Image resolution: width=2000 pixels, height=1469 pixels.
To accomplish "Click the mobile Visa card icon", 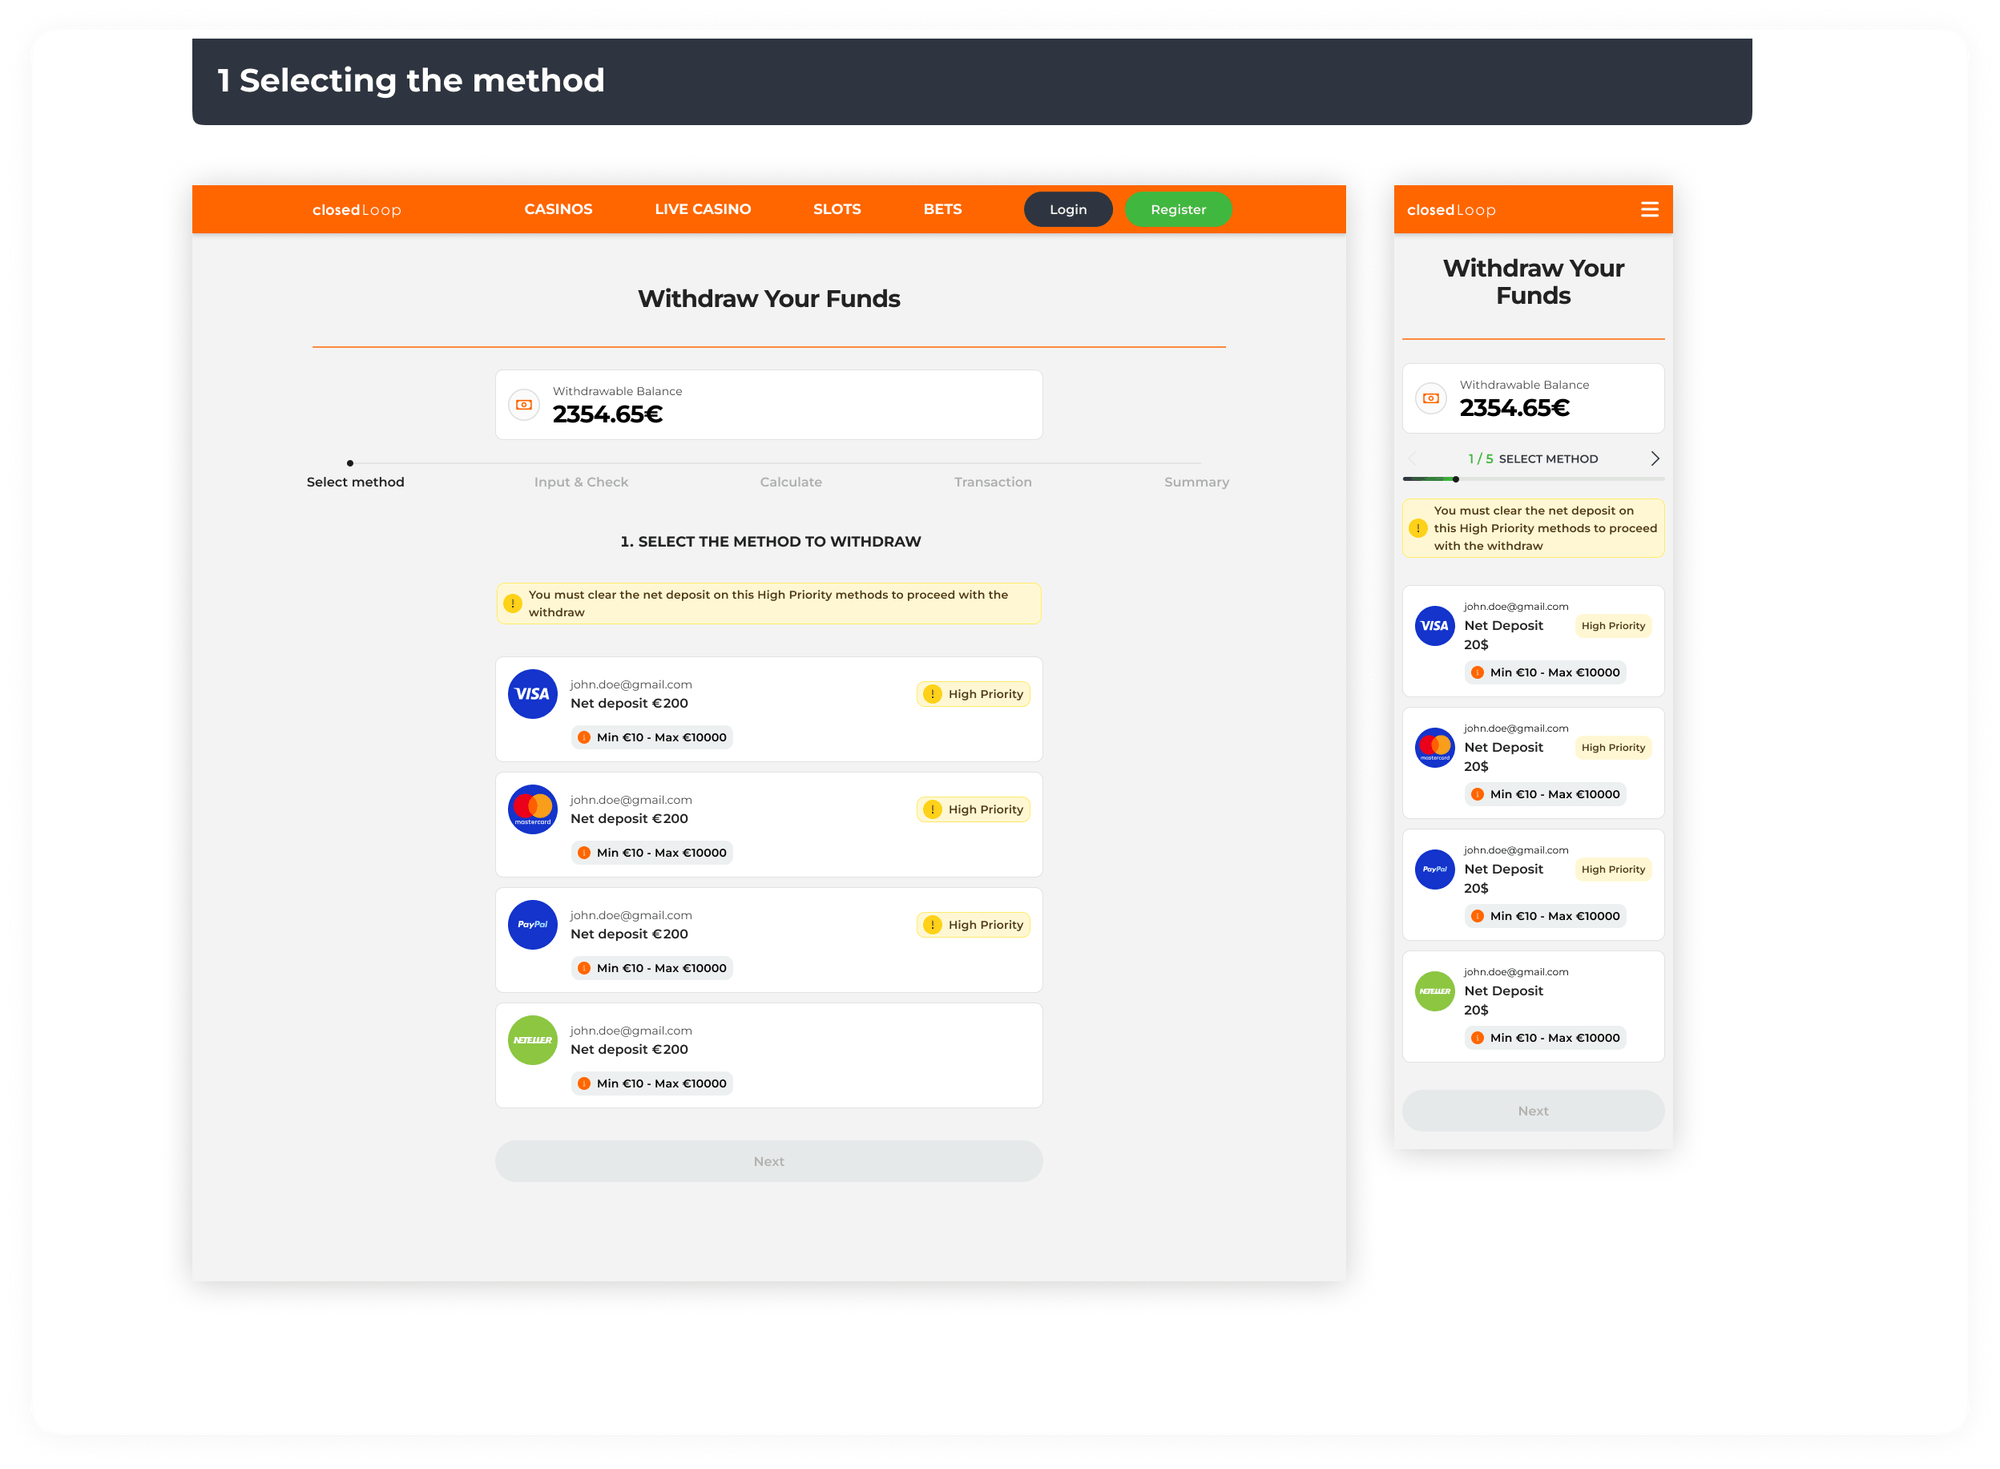I will [x=1434, y=626].
